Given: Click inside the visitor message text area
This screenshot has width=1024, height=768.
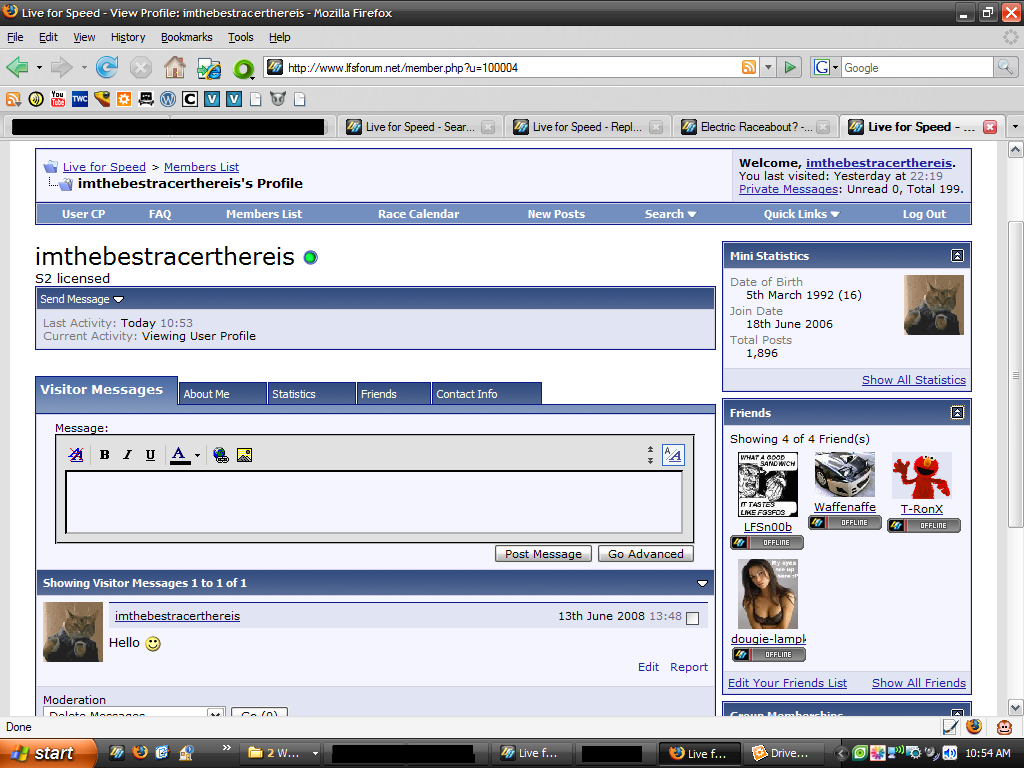Looking at the screenshot, I should pyautogui.click(x=374, y=502).
